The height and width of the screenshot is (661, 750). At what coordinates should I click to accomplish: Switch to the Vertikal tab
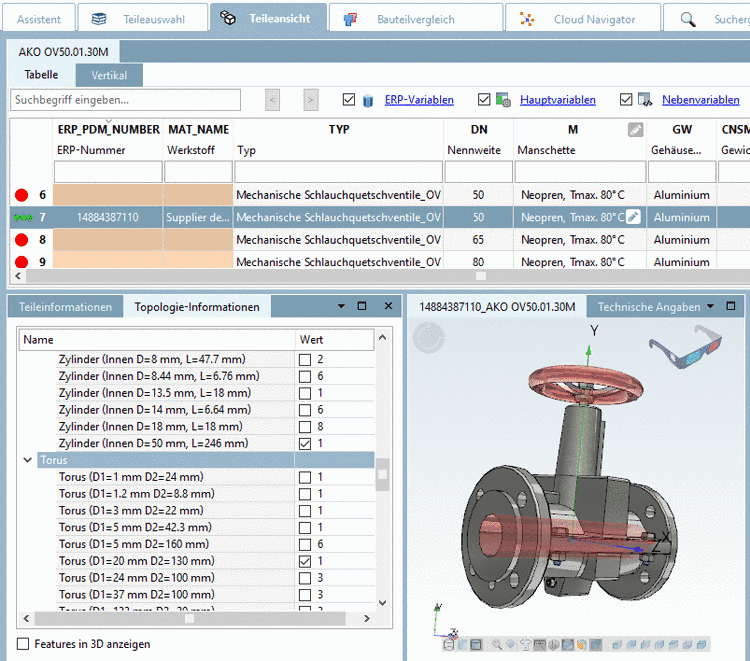[109, 75]
